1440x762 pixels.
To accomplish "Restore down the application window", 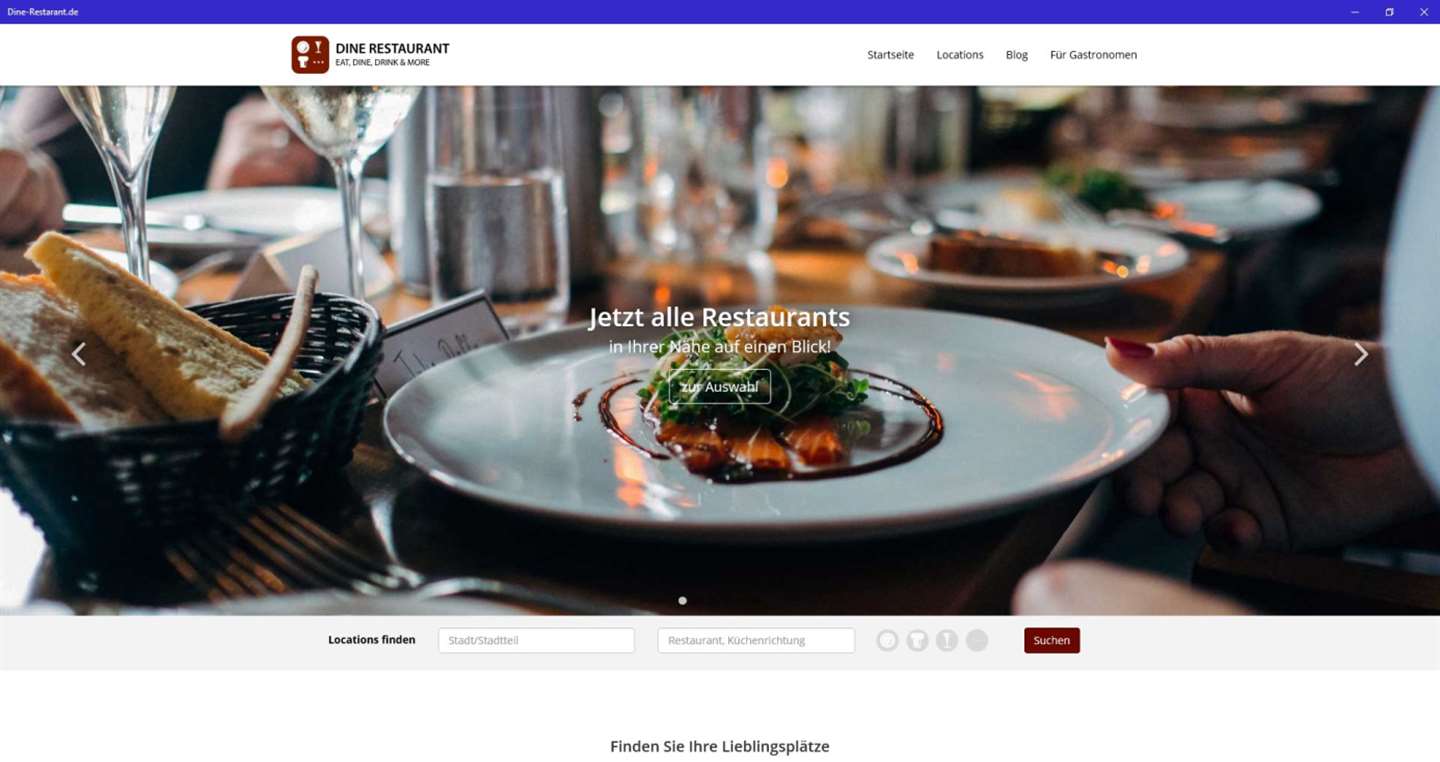I will pos(1389,12).
